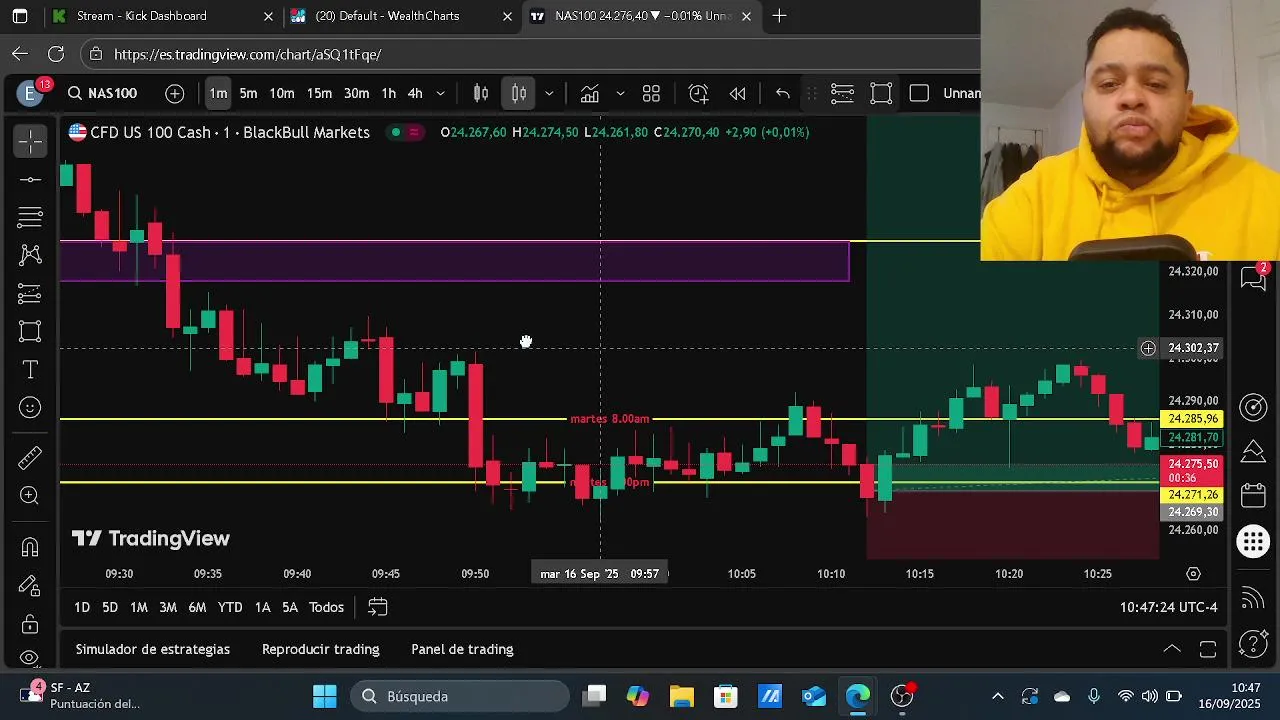
Task: Open the emoji icons tool
Action: click(30, 407)
